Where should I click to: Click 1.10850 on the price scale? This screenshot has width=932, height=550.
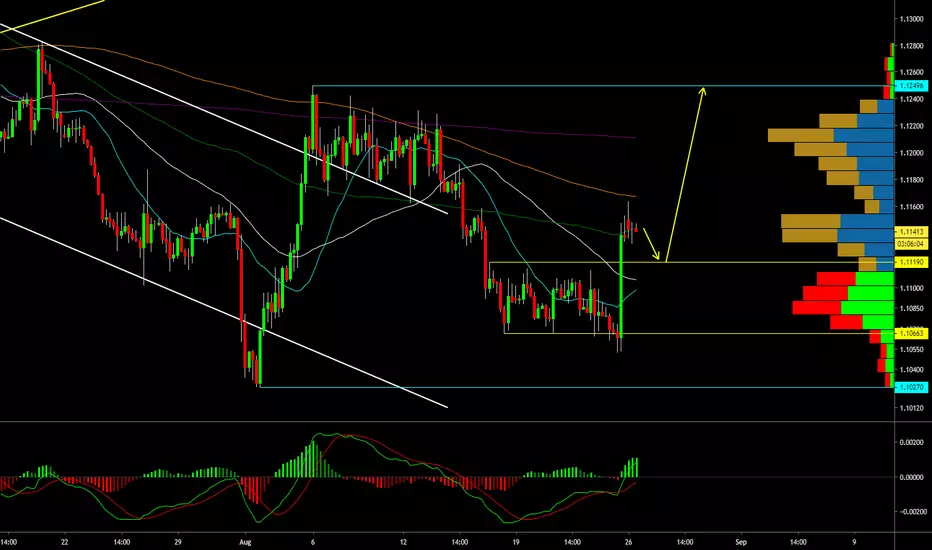[x=912, y=308]
